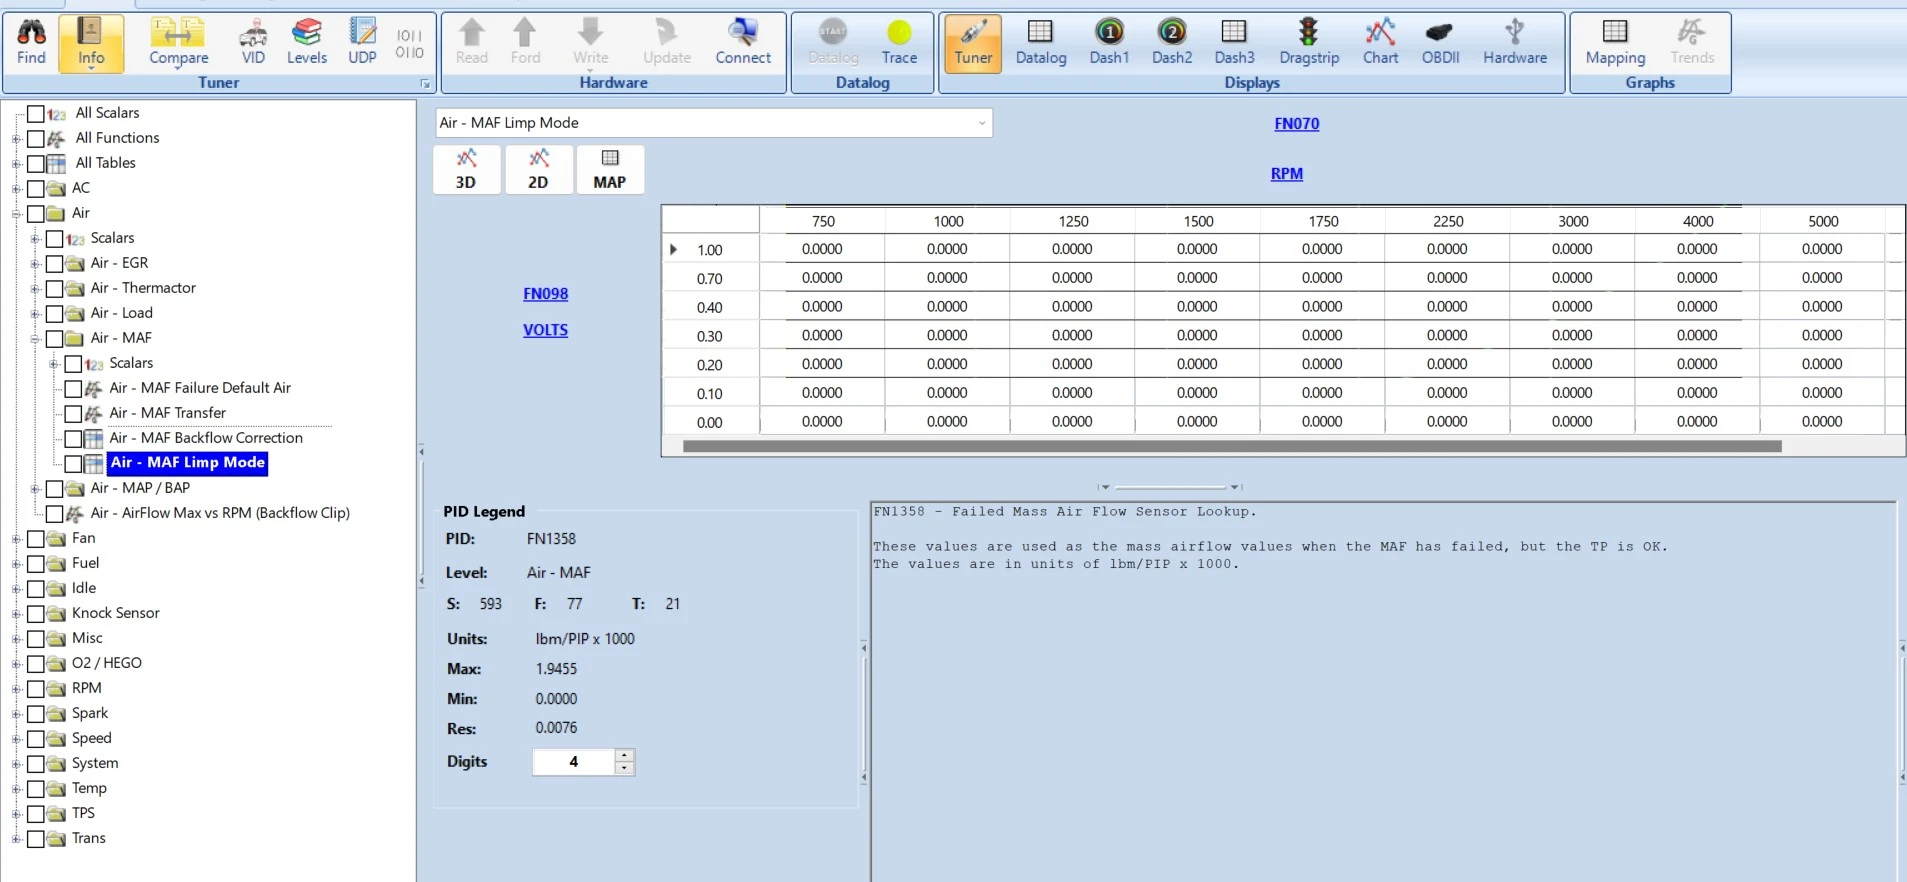Expand the Tuner group dialog launcher
Screen dimensions: 1907x882
click(x=425, y=84)
